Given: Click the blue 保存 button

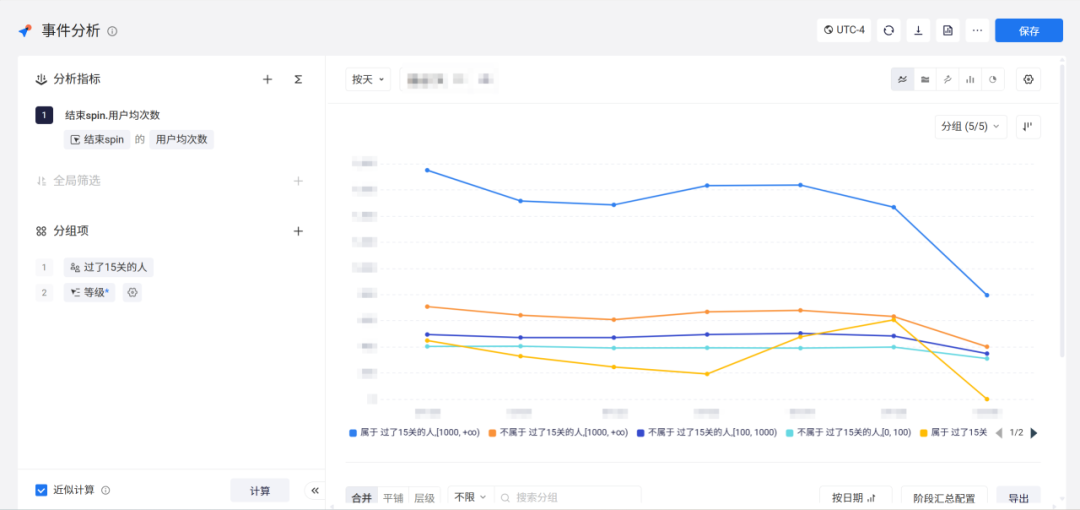Looking at the screenshot, I should tap(1029, 30).
